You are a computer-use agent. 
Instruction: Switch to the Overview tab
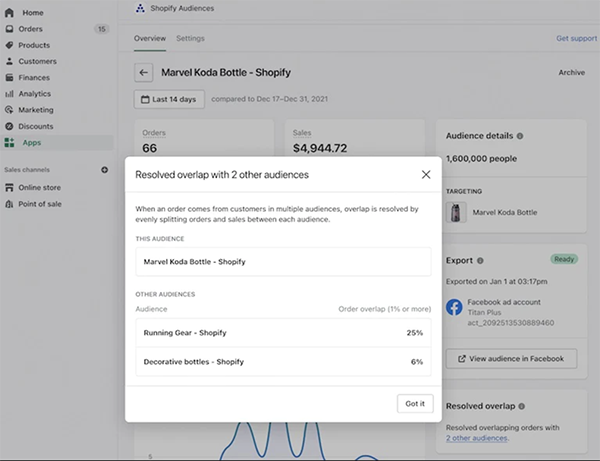tap(150, 38)
